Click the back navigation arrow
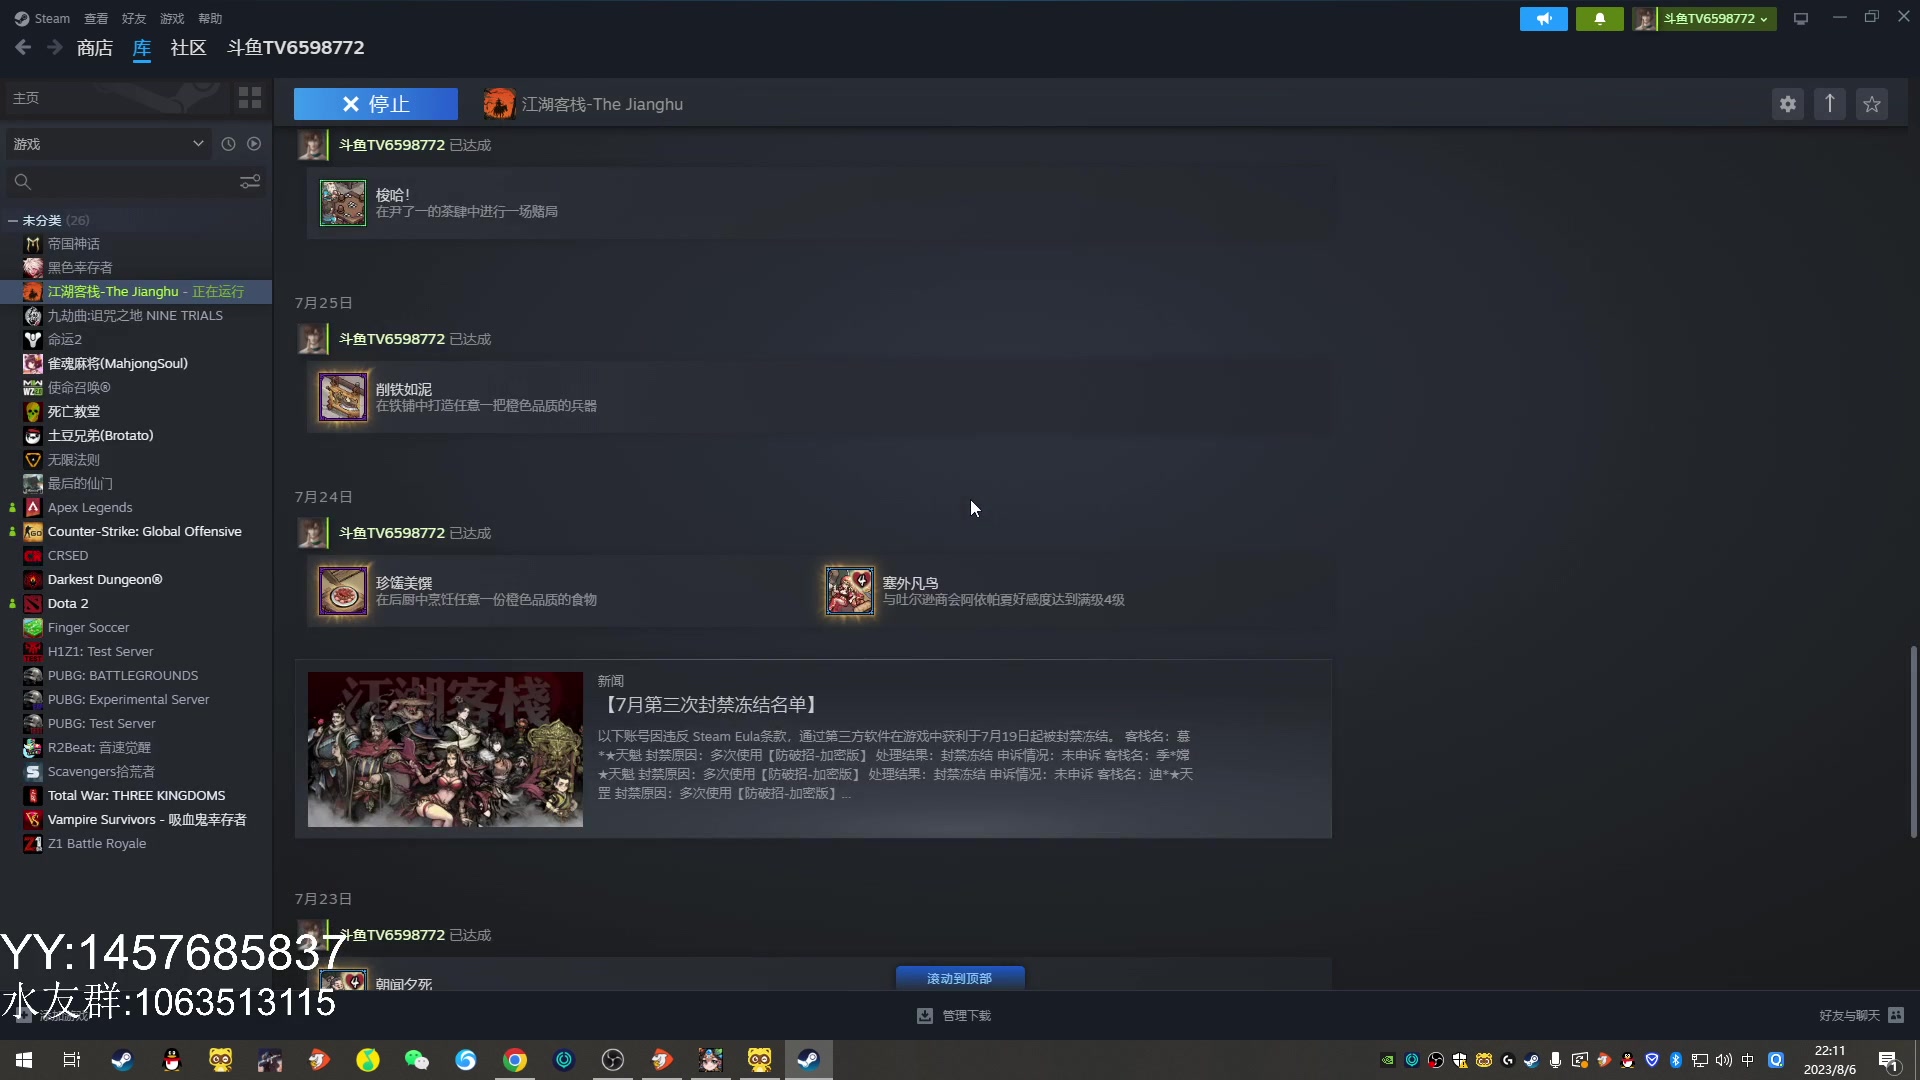 pos(23,47)
